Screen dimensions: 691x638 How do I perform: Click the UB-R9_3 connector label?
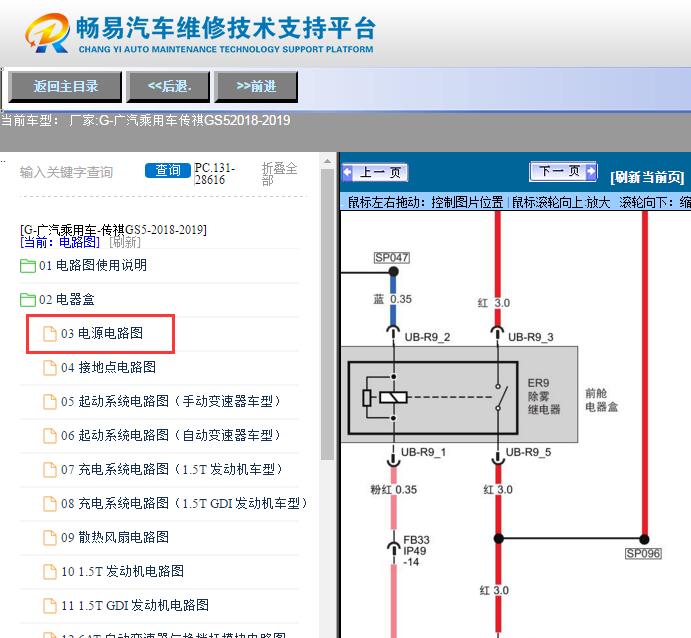coord(531,338)
